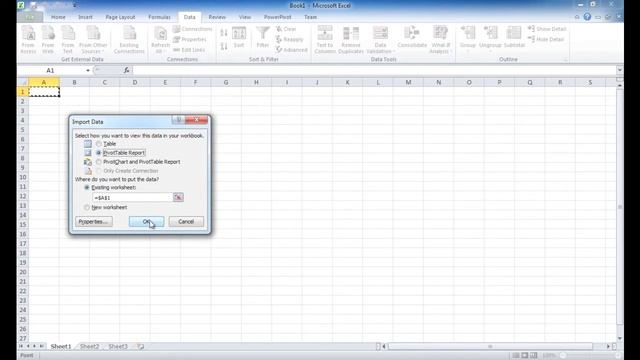This screenshot has height=360, width=640.
Task: Switch to the Insert tab
Action: coord(85,17)
